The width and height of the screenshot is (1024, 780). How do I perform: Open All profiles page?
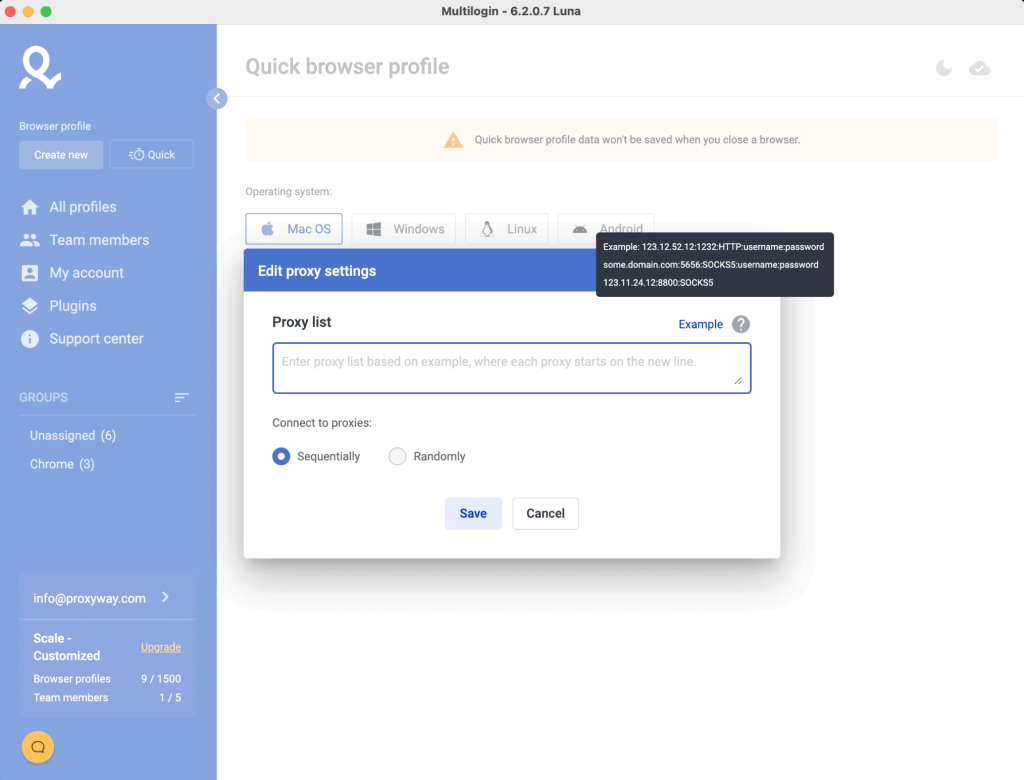coord(83,207)
